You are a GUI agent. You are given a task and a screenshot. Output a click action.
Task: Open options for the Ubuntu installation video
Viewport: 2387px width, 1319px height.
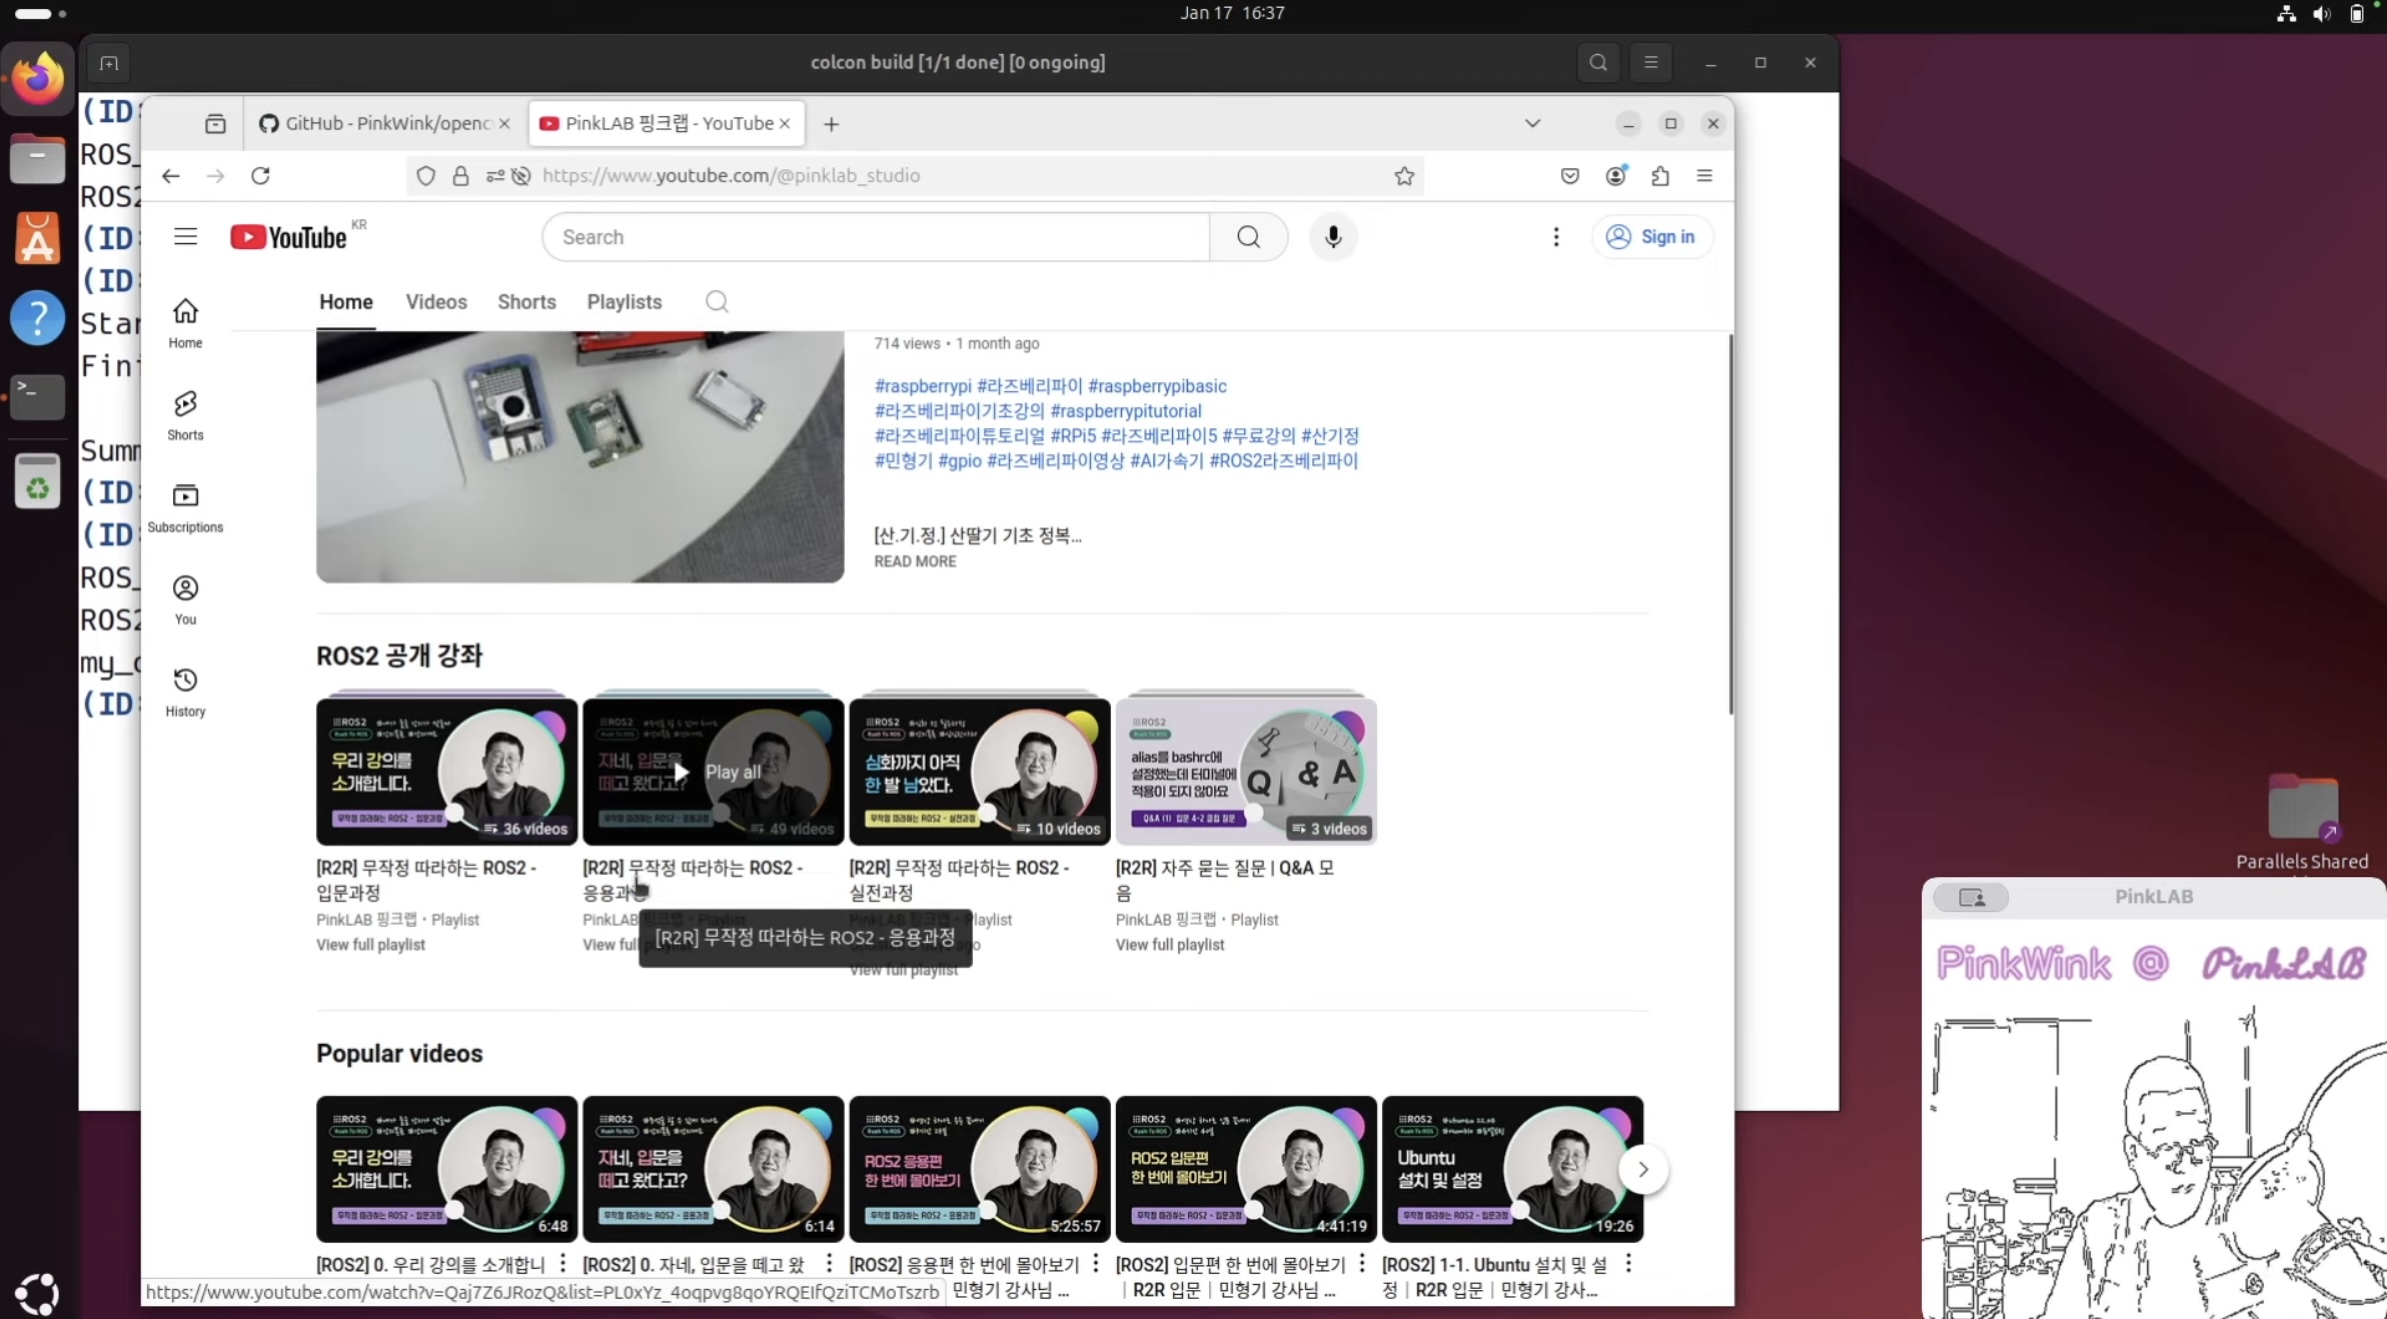coord(1628,1264)
